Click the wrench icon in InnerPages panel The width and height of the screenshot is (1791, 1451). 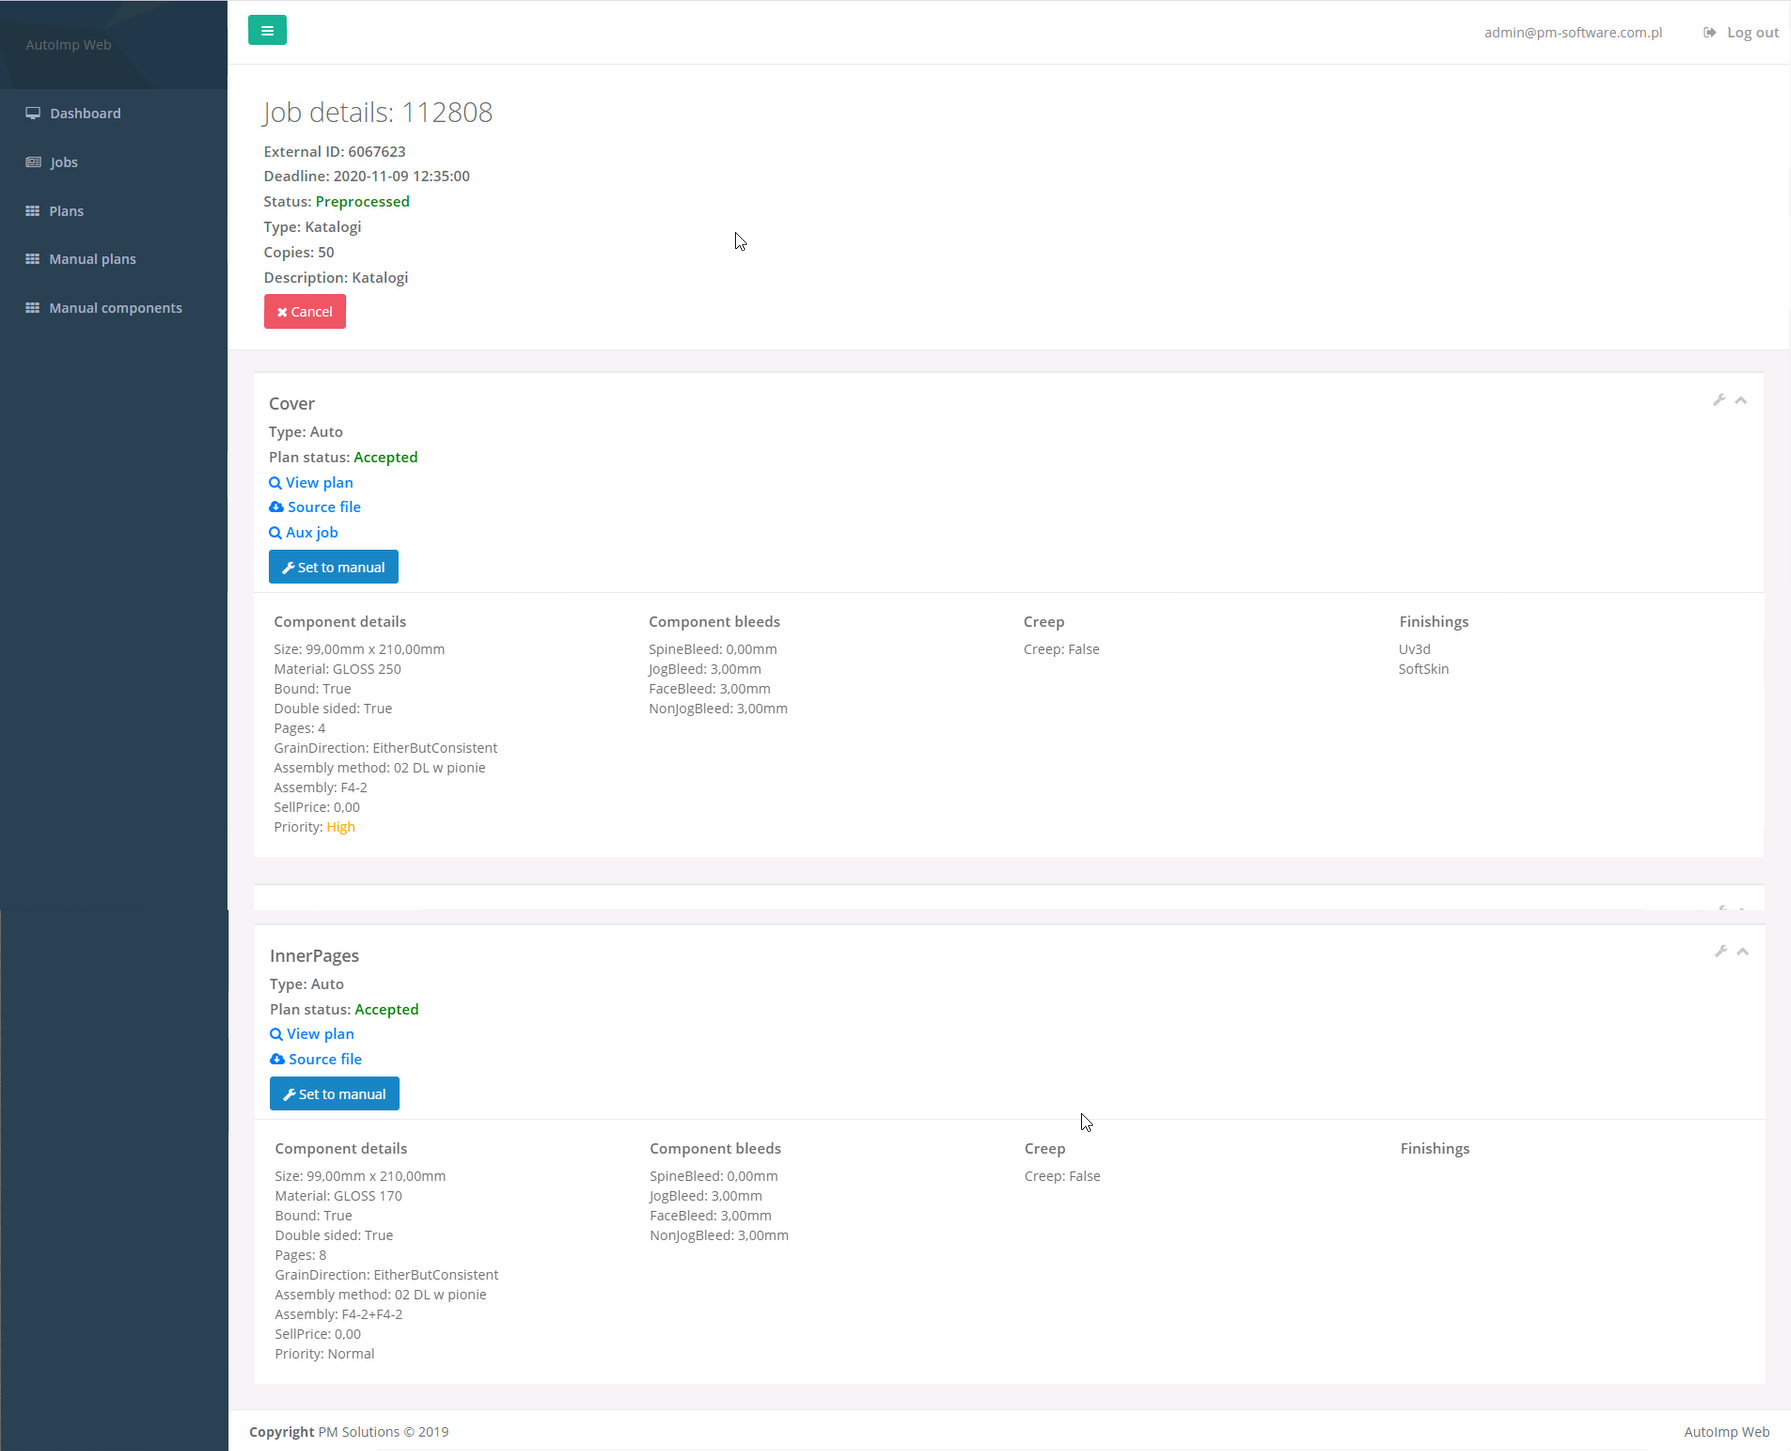[1721, 951]
